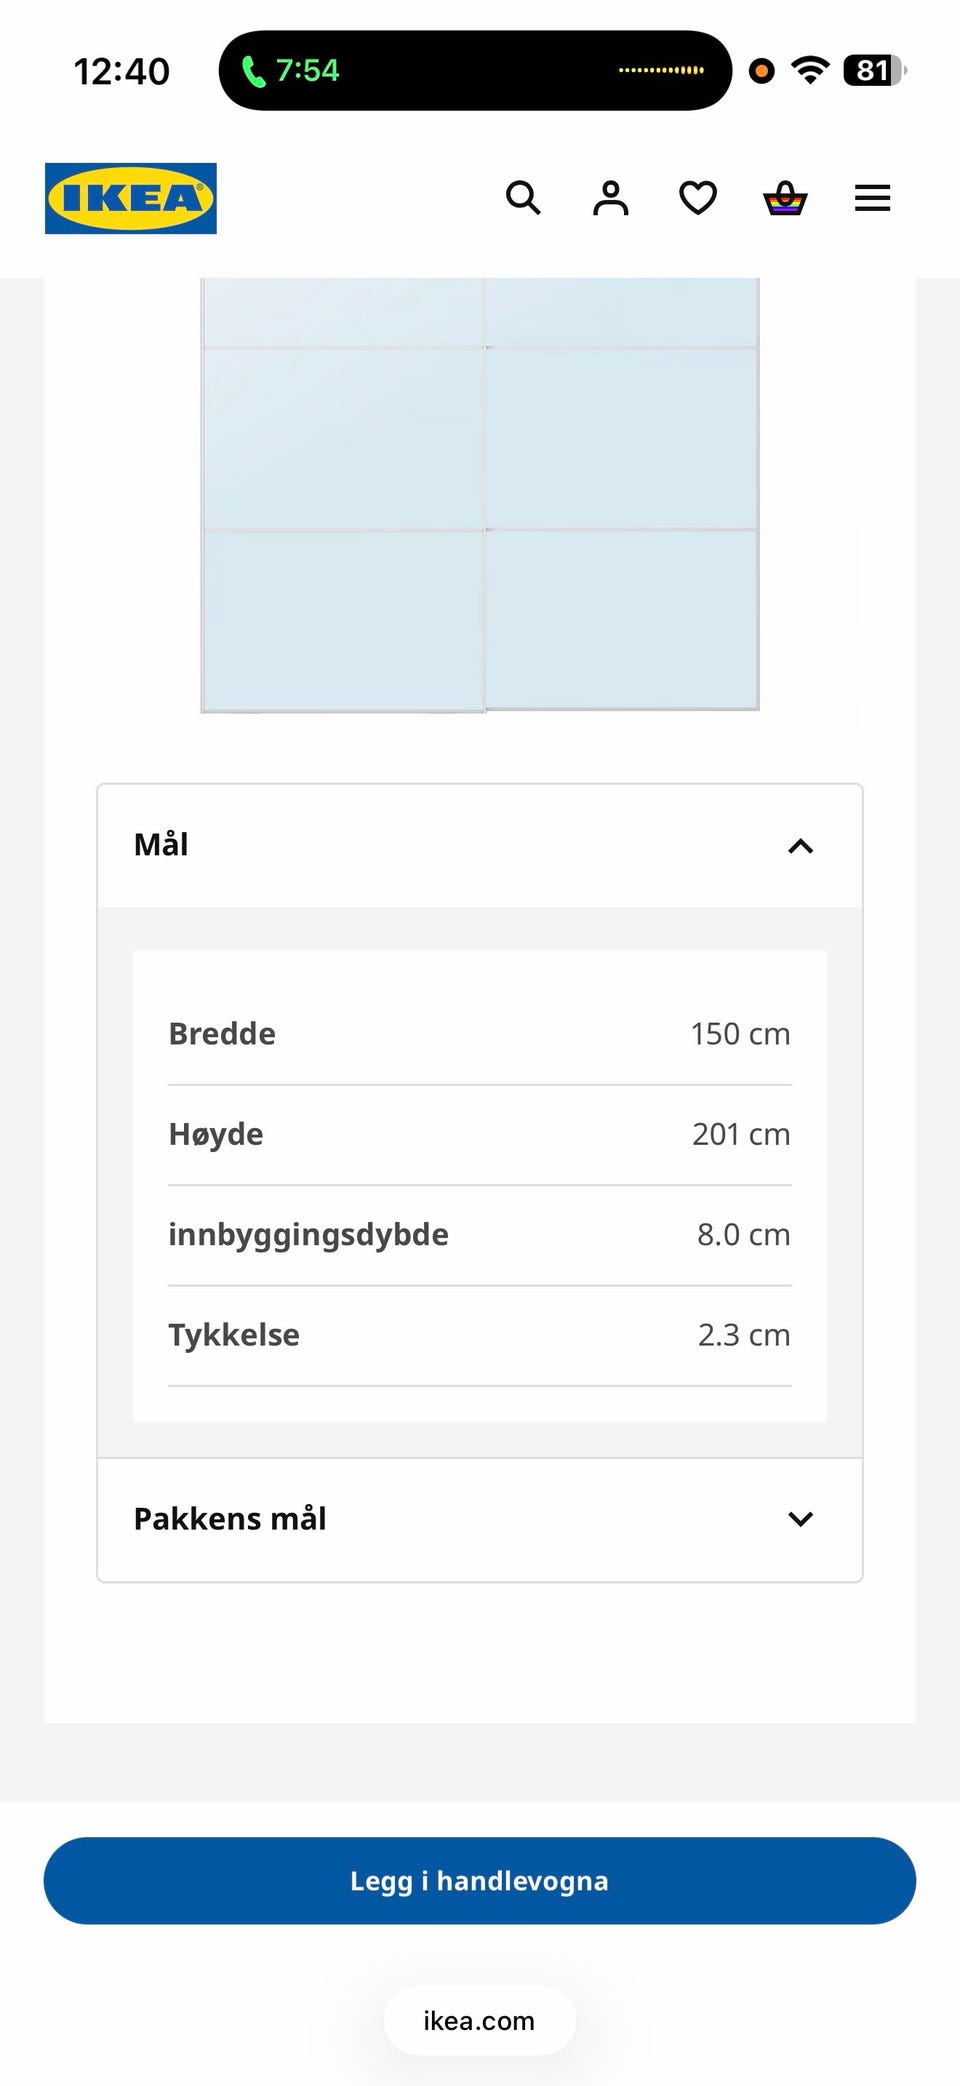Select the Bredde measurement row
Viewport: 960px width, 2086px height.
coord(480,1034)
